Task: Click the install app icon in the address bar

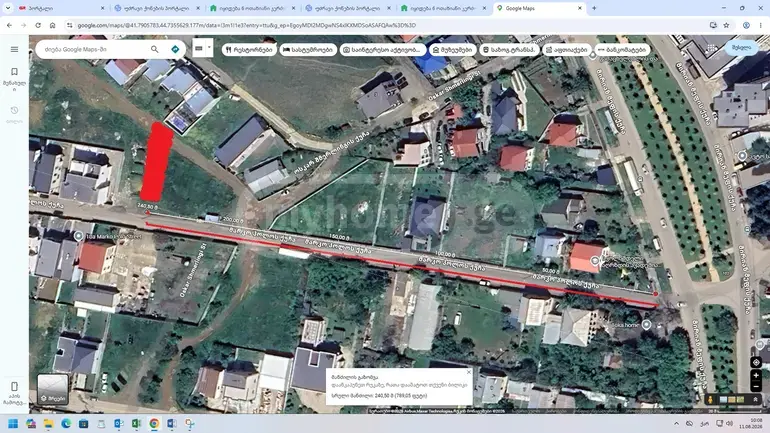Action: 713,25
